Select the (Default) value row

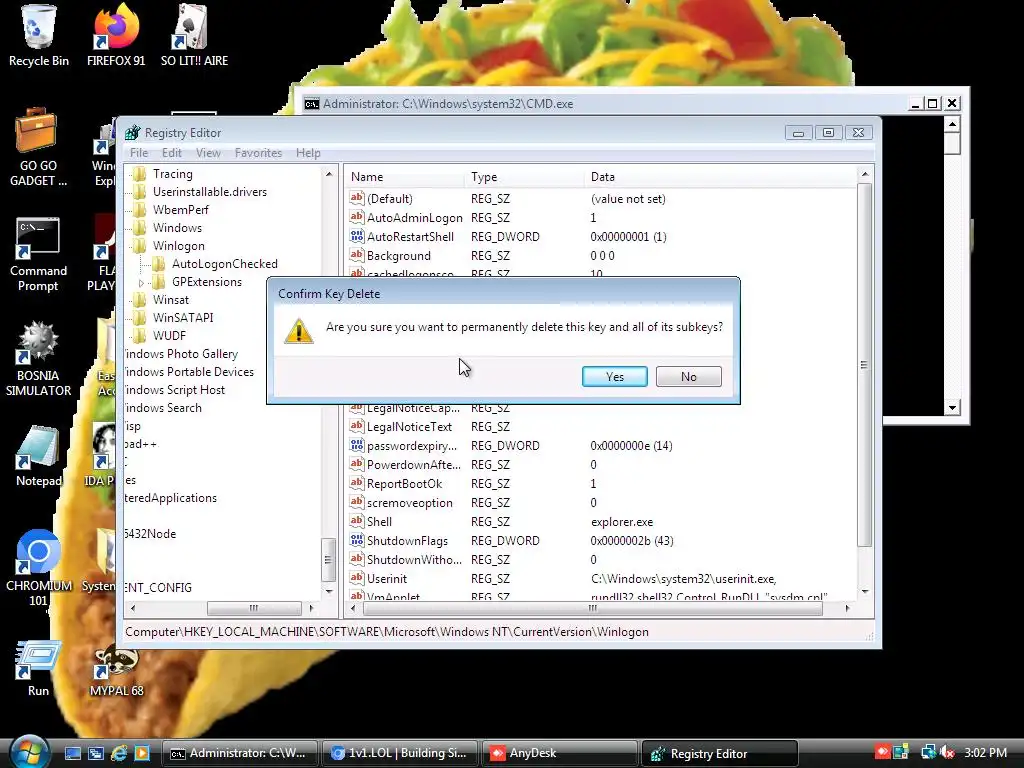tap(601, 199)
